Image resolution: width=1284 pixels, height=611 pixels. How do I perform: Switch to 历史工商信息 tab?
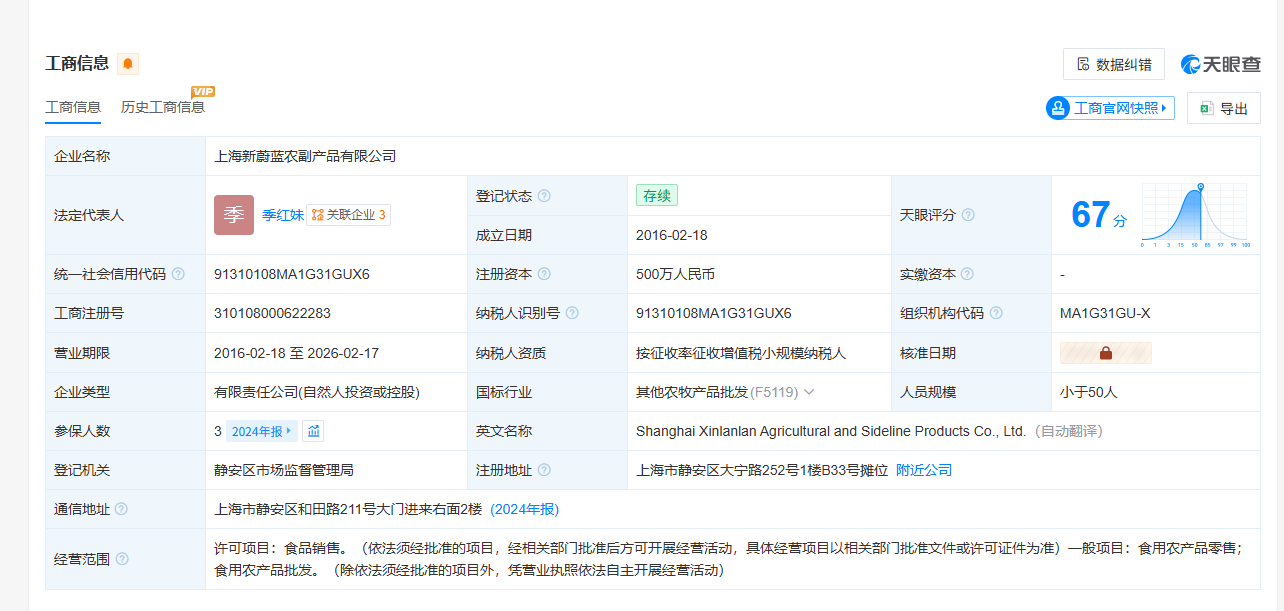(163, 107)
